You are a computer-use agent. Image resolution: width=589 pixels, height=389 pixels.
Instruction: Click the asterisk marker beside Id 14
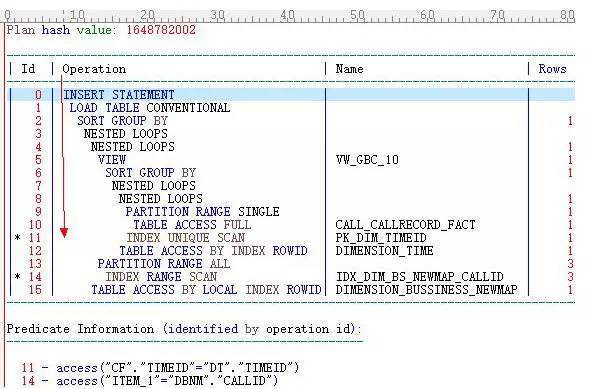click(x=17, y=277)
